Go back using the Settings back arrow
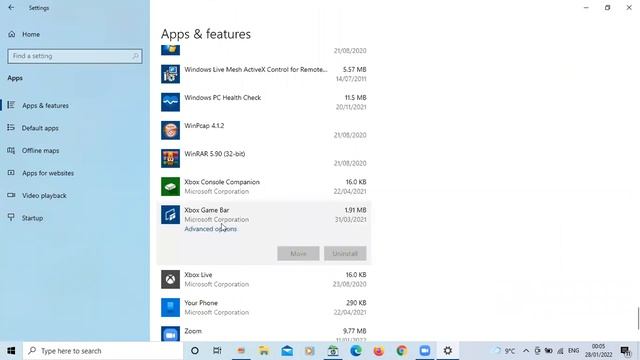The width and height of the screenshot is (640, 360). [11, 8]
